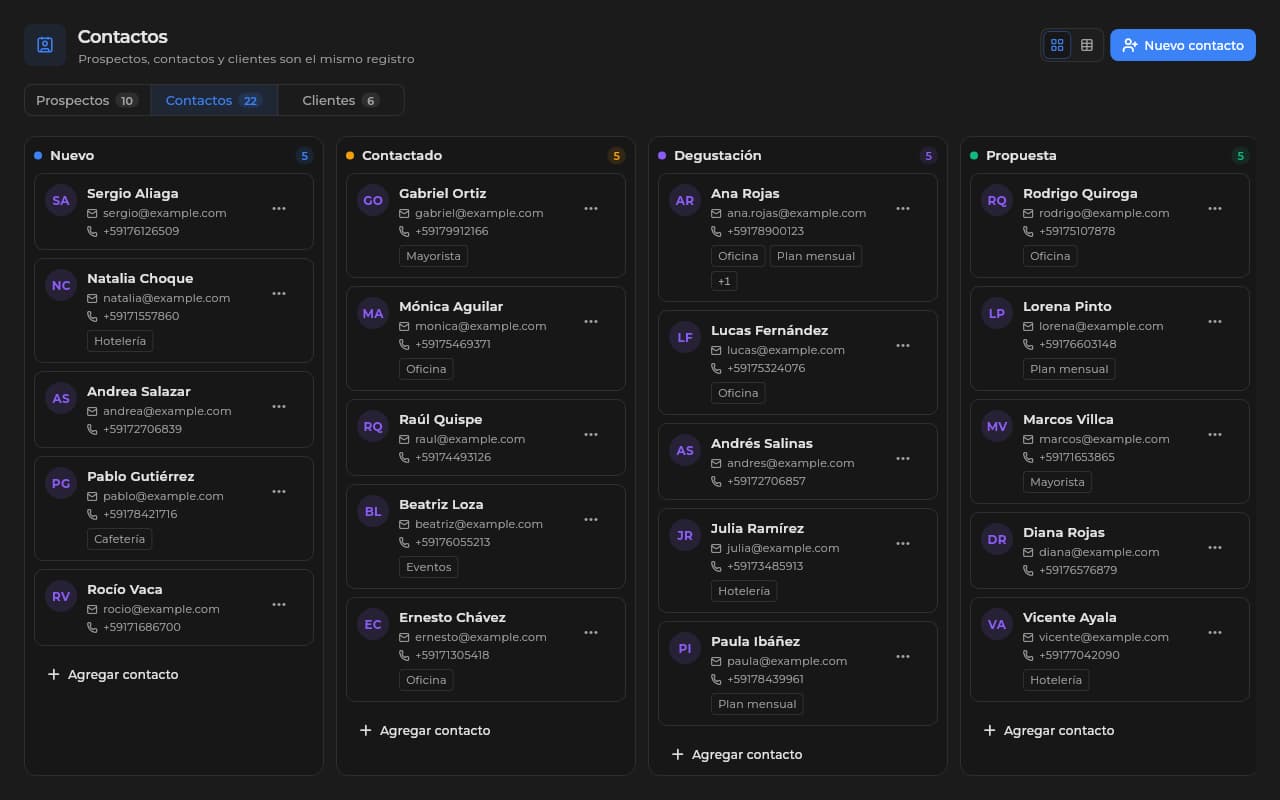This screenshot has width=1280, height=800.
Task: Open the three-dot menu for Lorena Pinto
Action: coord(1215,321)
